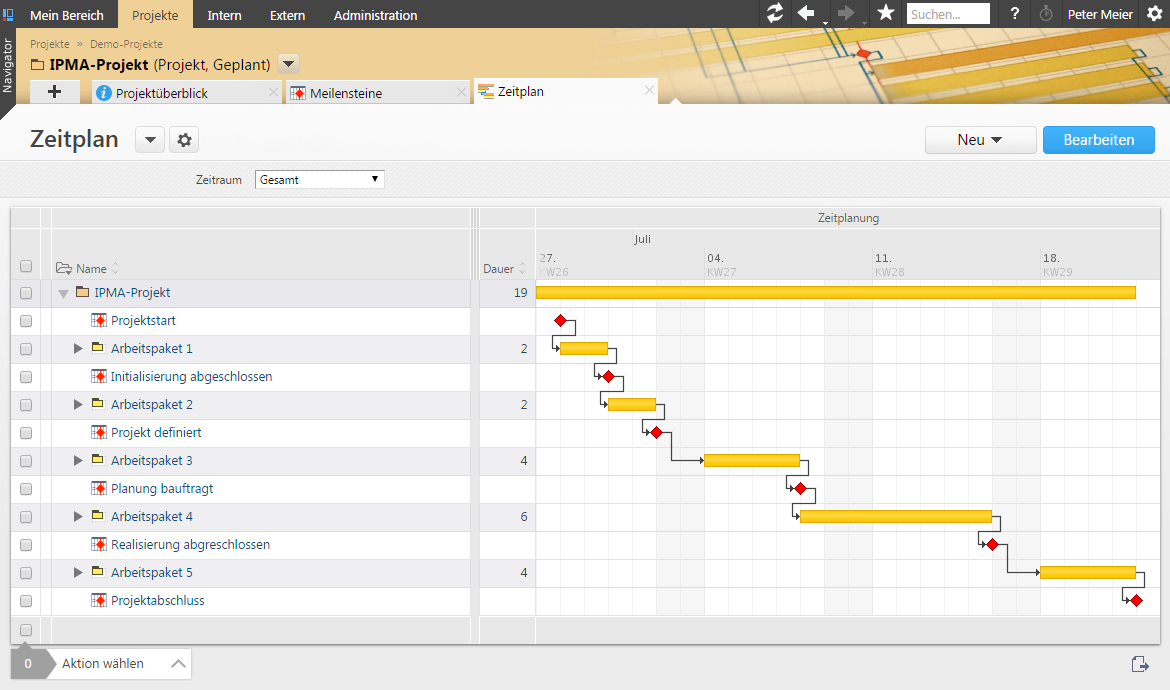The width and height of the screenshot is (1170, 690).
Task: Open the Projekt definiert milestone link
Action: (156, 433)
